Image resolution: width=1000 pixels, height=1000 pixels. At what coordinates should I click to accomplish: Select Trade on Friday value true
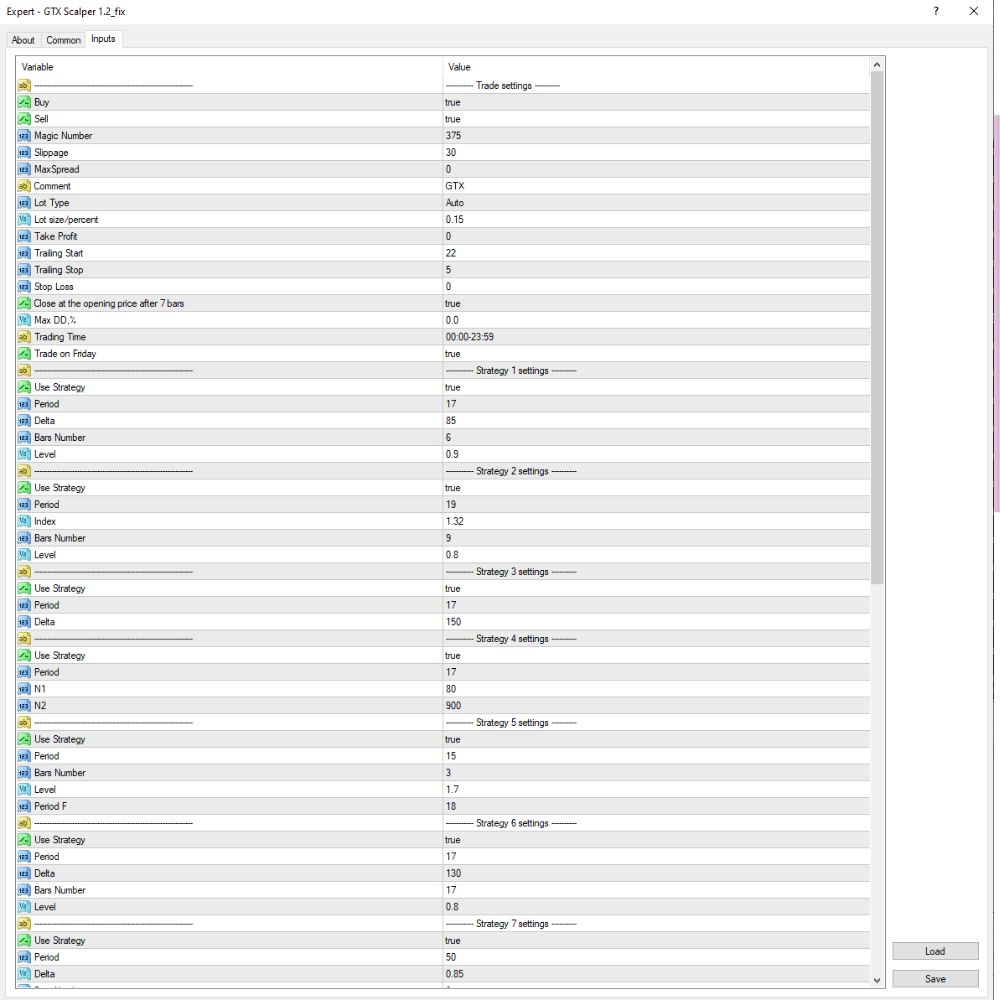(453, 354)
